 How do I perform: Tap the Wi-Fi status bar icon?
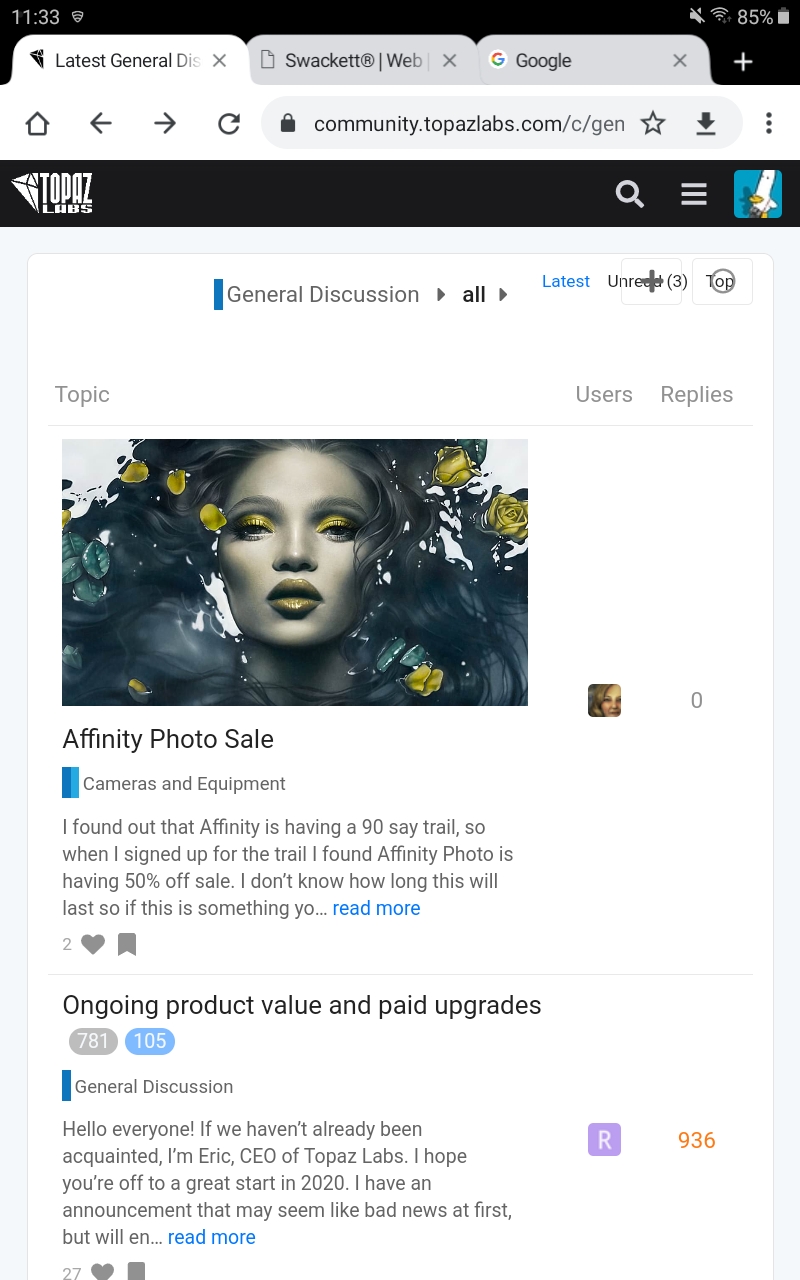[x=720, y=16]
